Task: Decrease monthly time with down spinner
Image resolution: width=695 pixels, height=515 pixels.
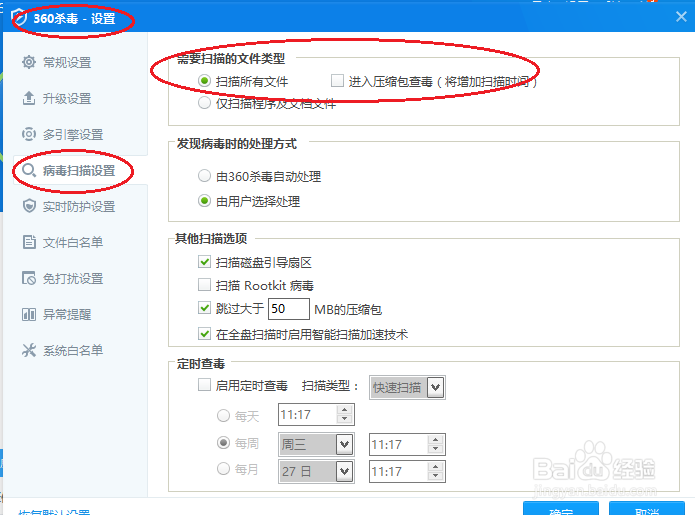Action: [x=435, y=476]
